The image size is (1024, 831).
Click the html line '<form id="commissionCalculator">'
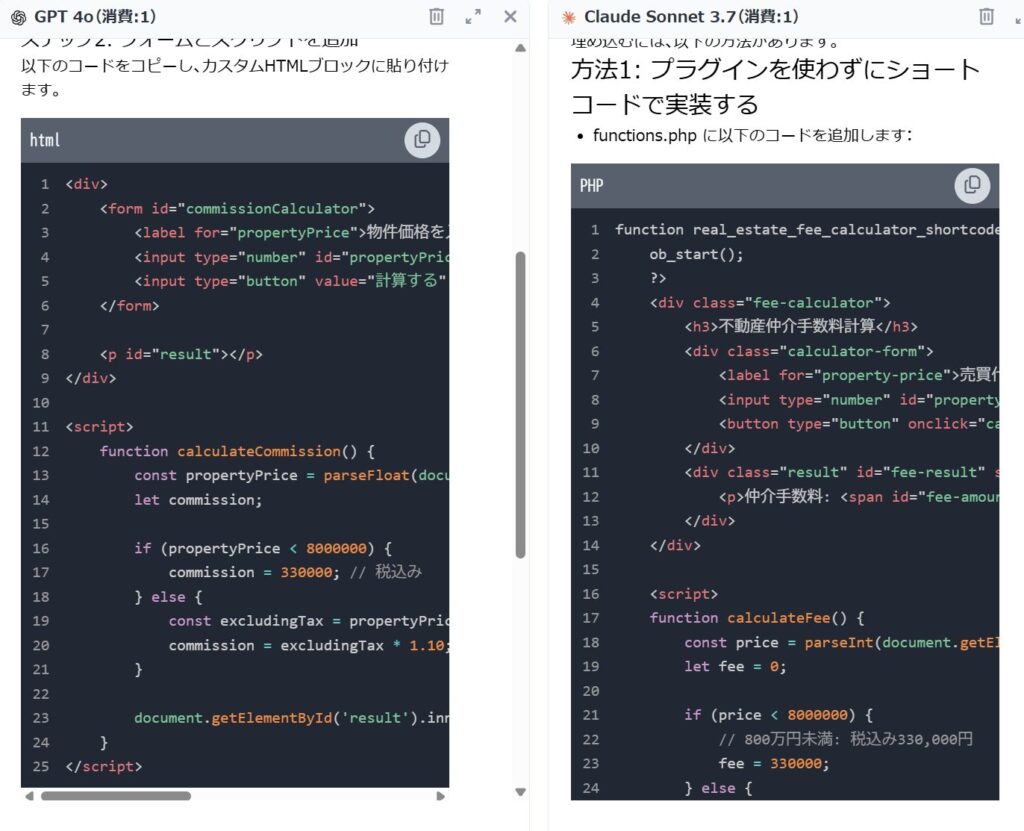coord(237,208)
